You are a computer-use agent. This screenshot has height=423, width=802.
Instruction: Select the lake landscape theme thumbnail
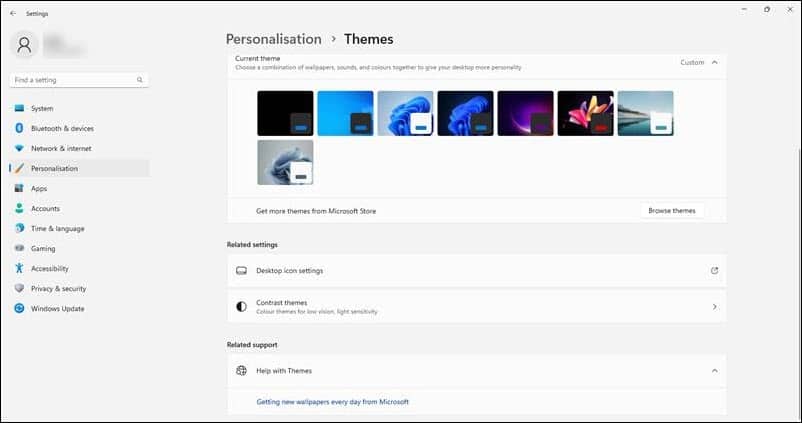tap(645, 113)
